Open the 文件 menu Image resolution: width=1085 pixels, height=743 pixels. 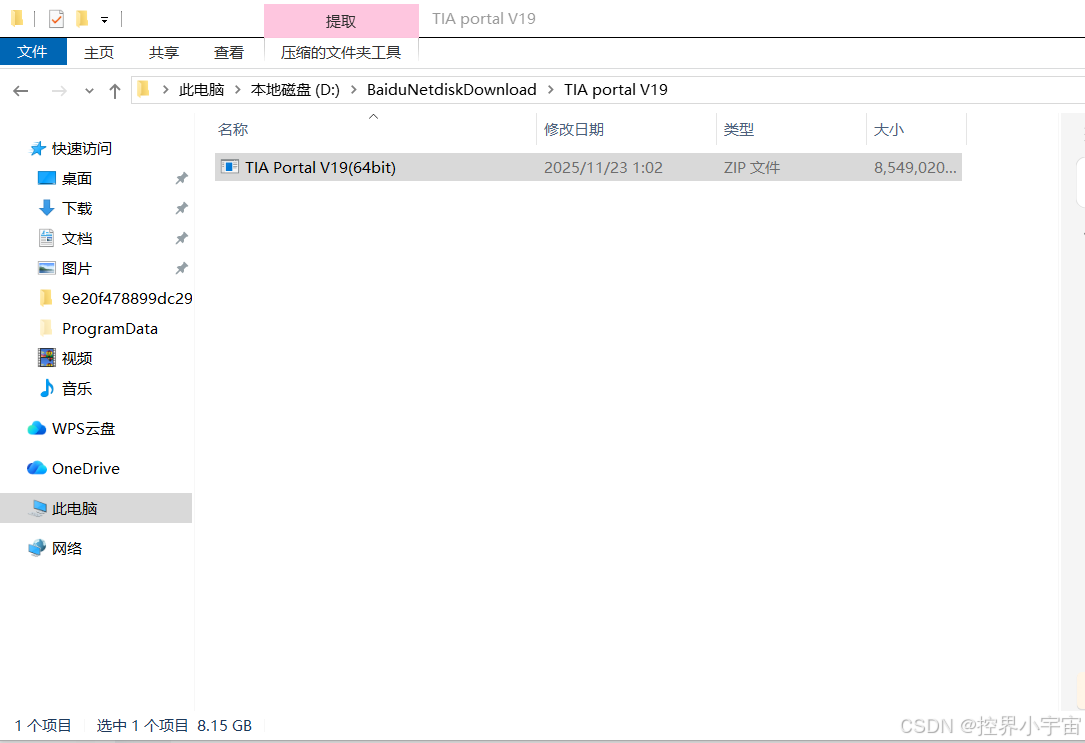33,52
